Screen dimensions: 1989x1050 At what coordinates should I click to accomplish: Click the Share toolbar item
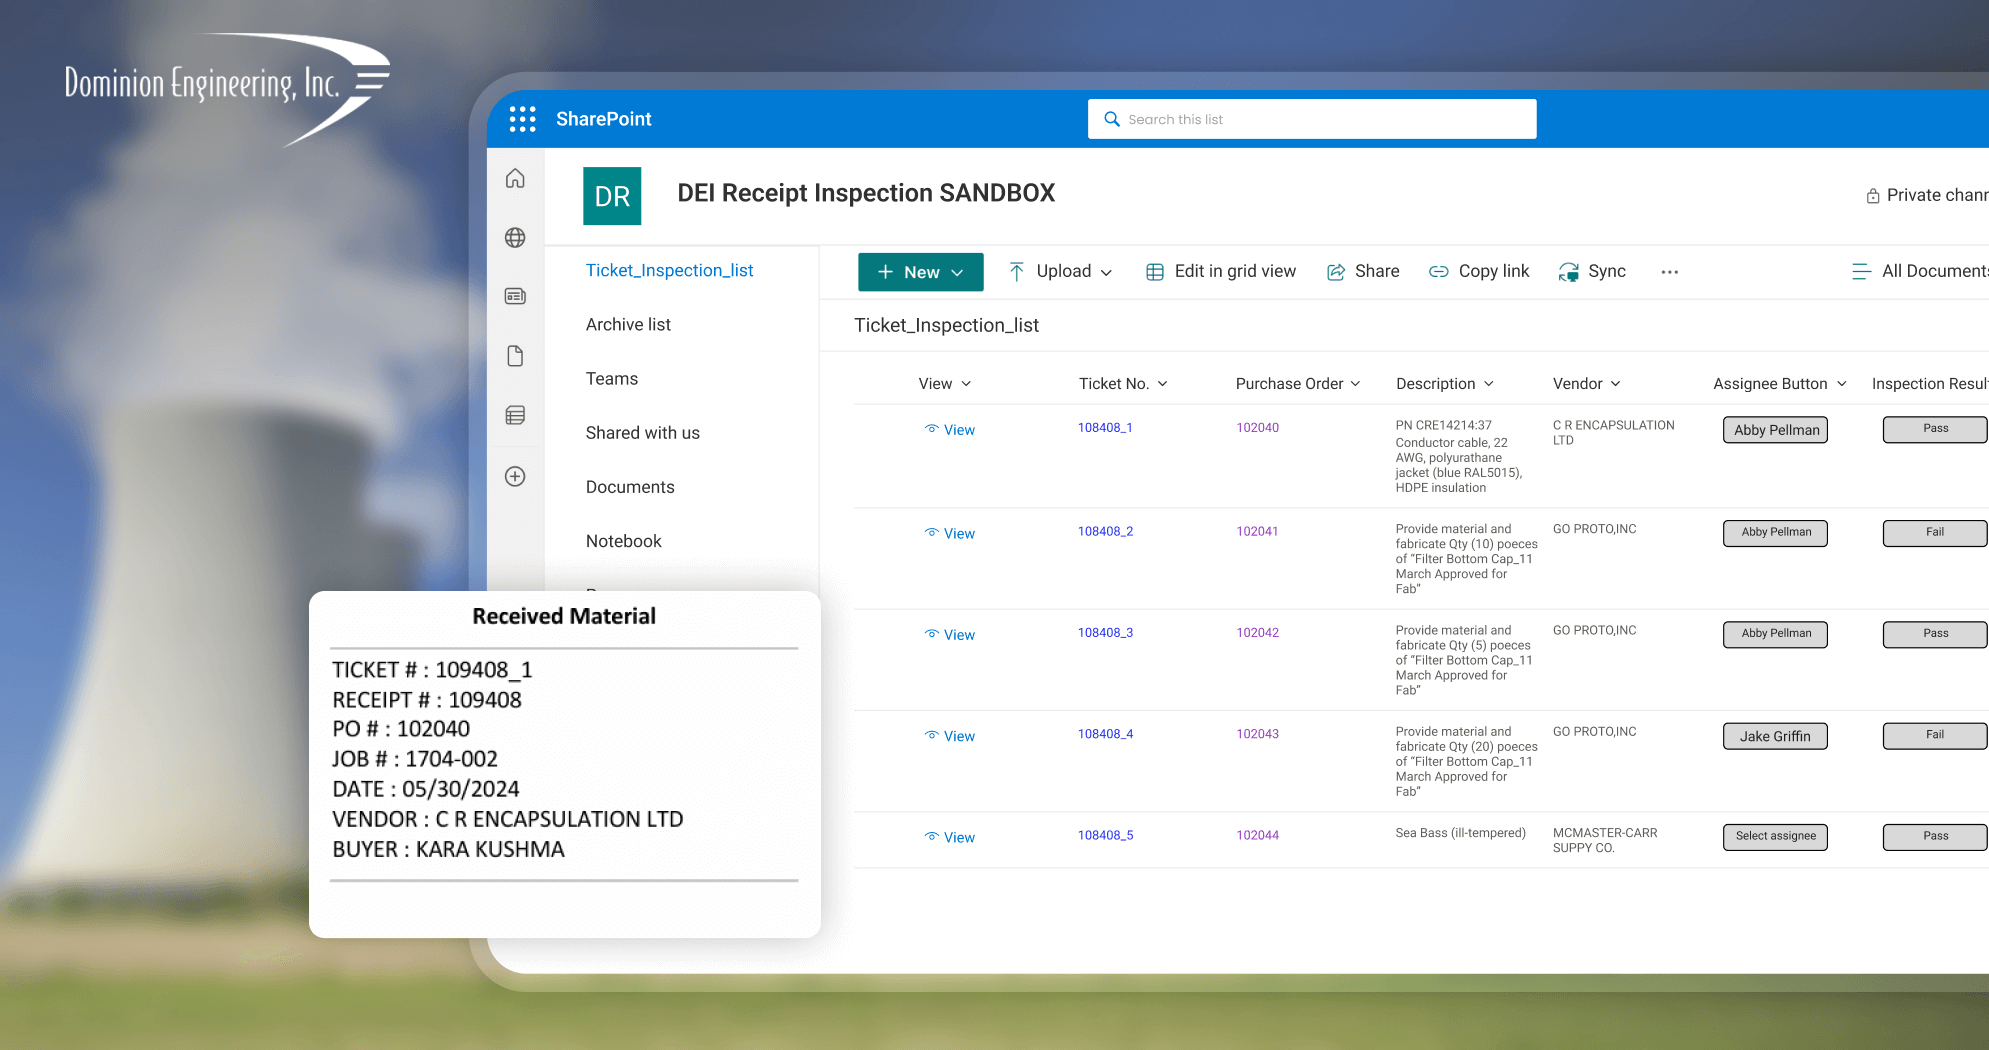pos(1363,271)
